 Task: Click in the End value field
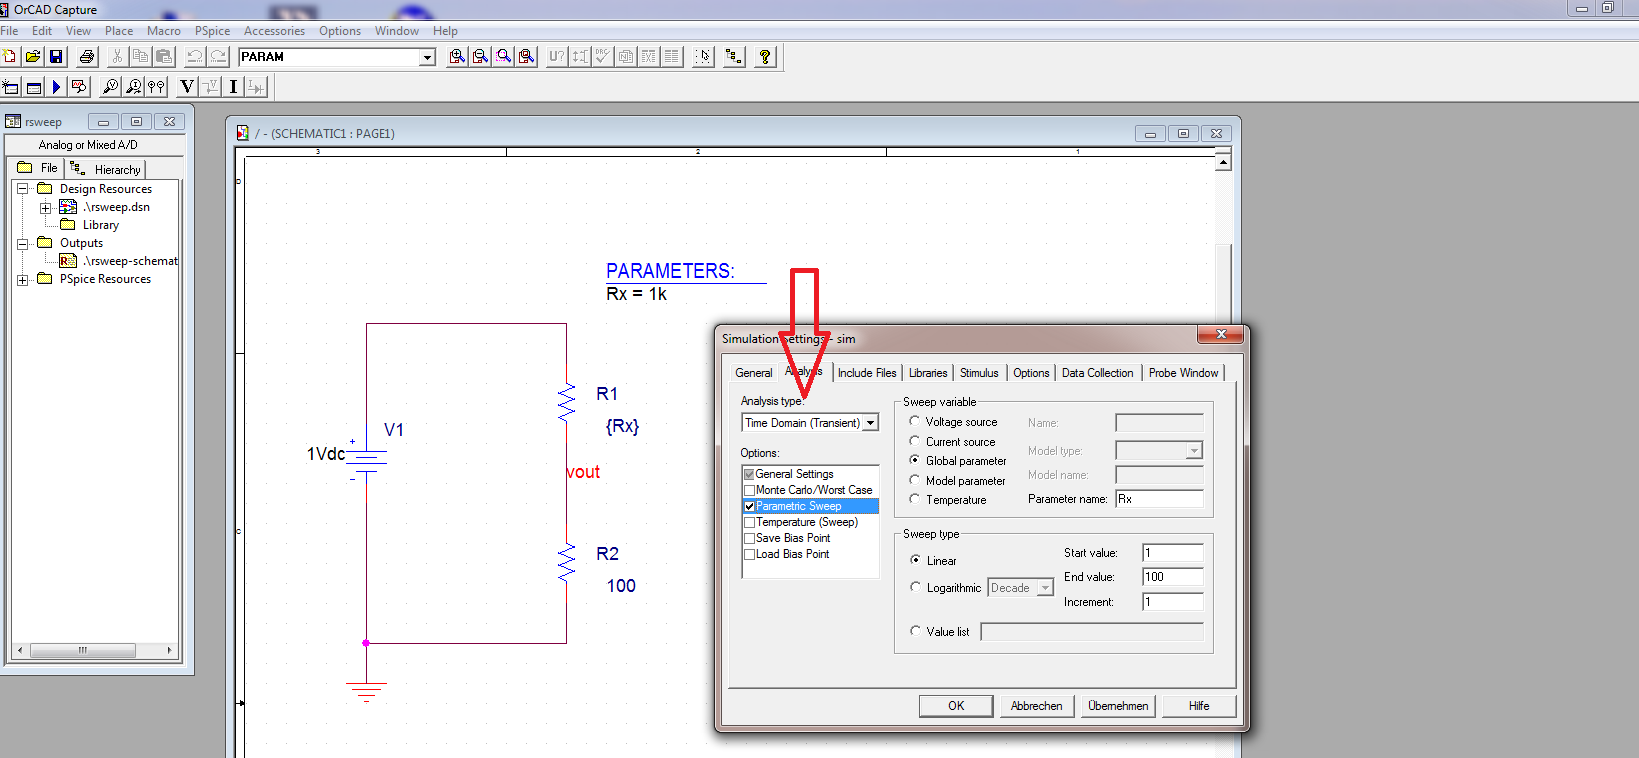coord(1172,577)
